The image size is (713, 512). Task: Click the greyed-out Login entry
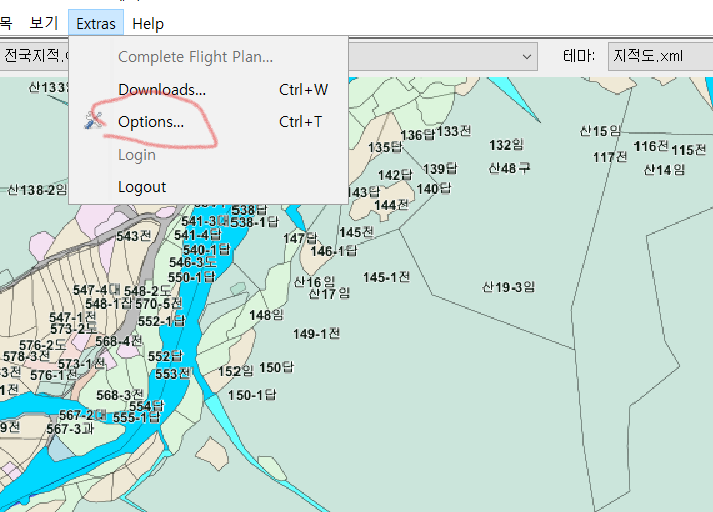(x=137, y=155)
